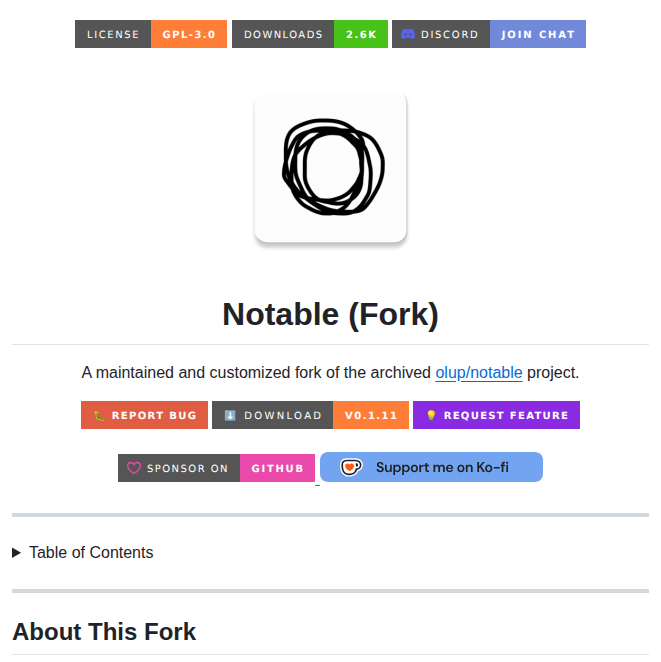
Task: Expand the Table of Contents disclosure triangle
Action: (x=17, y=553)
